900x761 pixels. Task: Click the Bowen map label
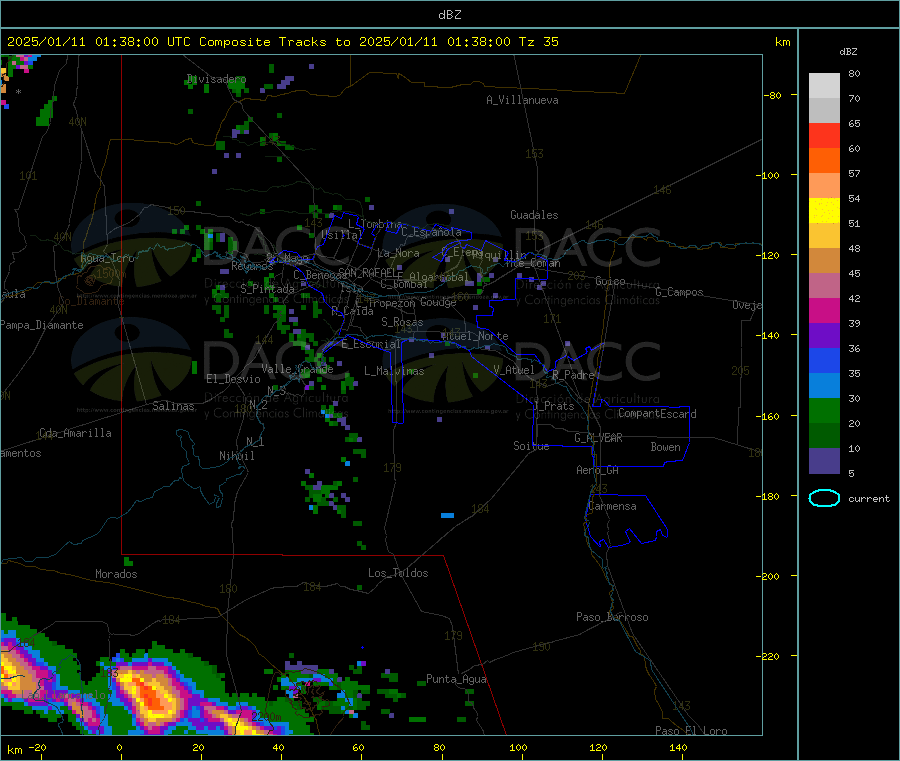point(665,447)
